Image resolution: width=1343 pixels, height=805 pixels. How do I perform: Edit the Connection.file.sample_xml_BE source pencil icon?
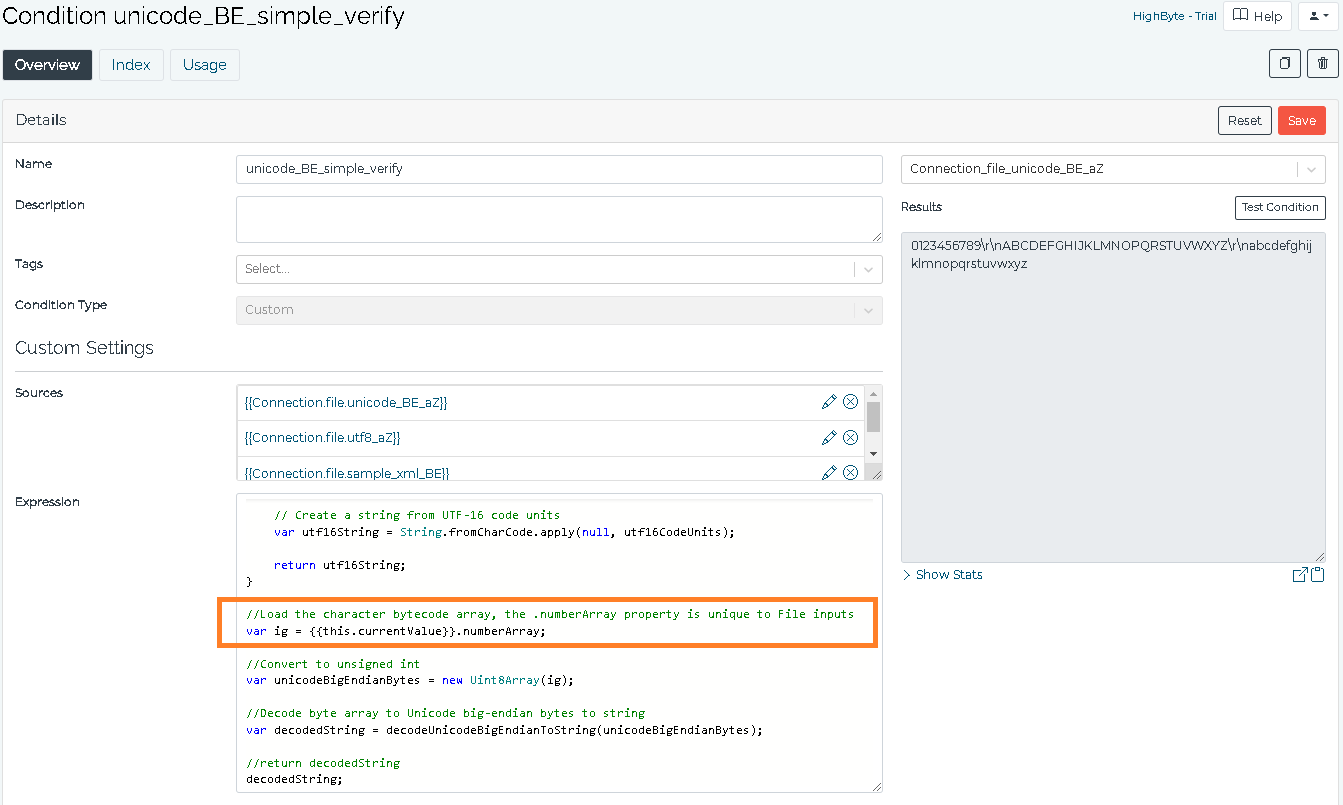(x=828, y=471)
